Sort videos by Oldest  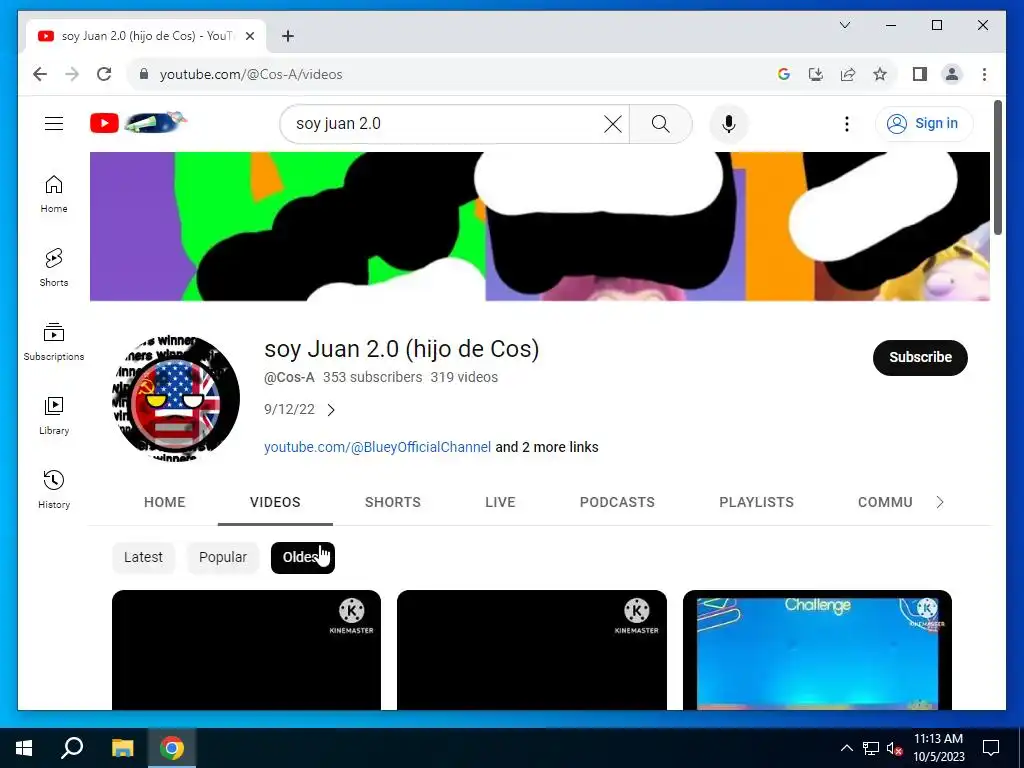(302, 557)
